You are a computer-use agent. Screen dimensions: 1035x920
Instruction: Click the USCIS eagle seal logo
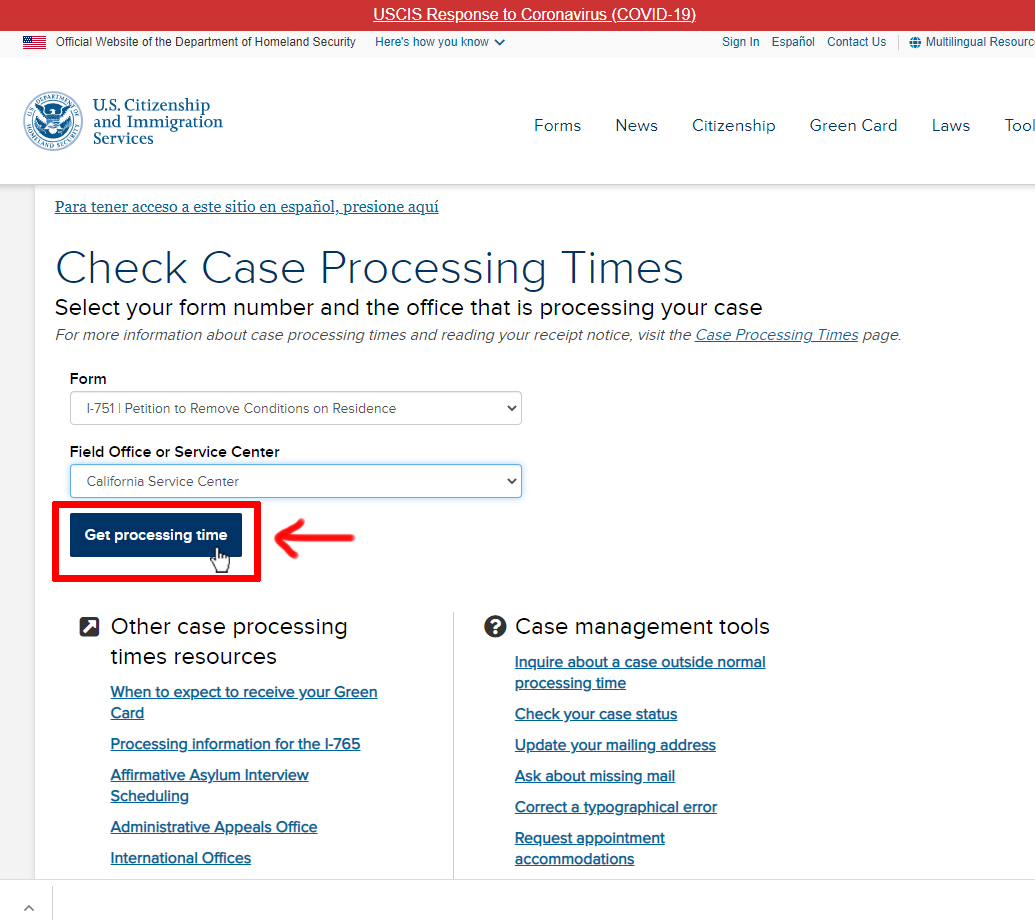pos(53,121)
